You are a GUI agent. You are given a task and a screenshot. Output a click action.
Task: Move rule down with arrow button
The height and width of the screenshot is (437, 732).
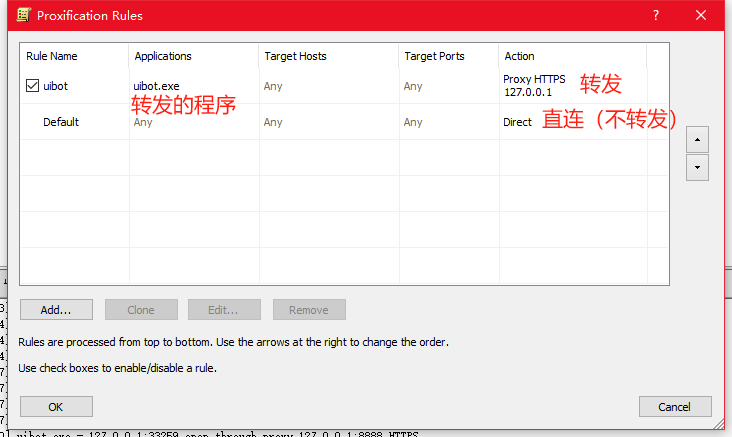tap(697, 167)
